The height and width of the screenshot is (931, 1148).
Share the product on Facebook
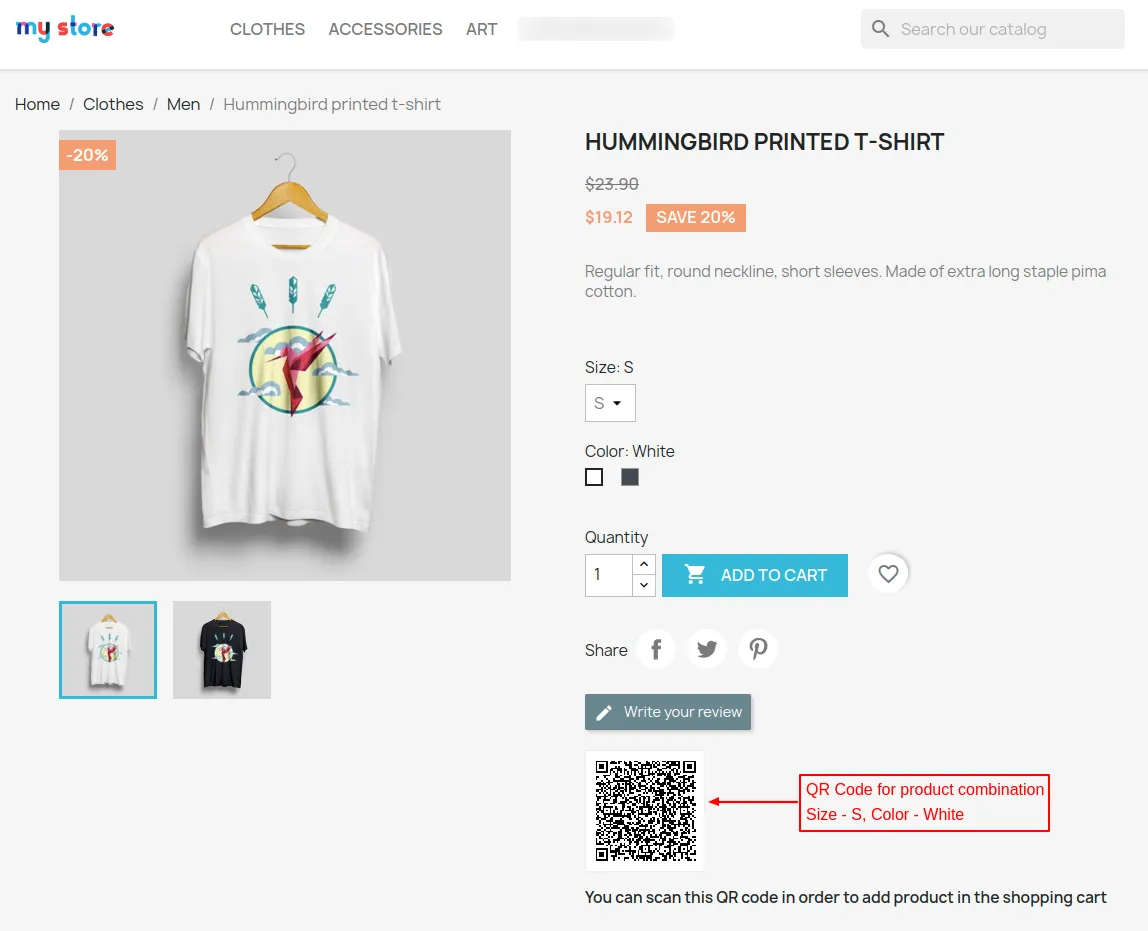(x=655, y=649)
